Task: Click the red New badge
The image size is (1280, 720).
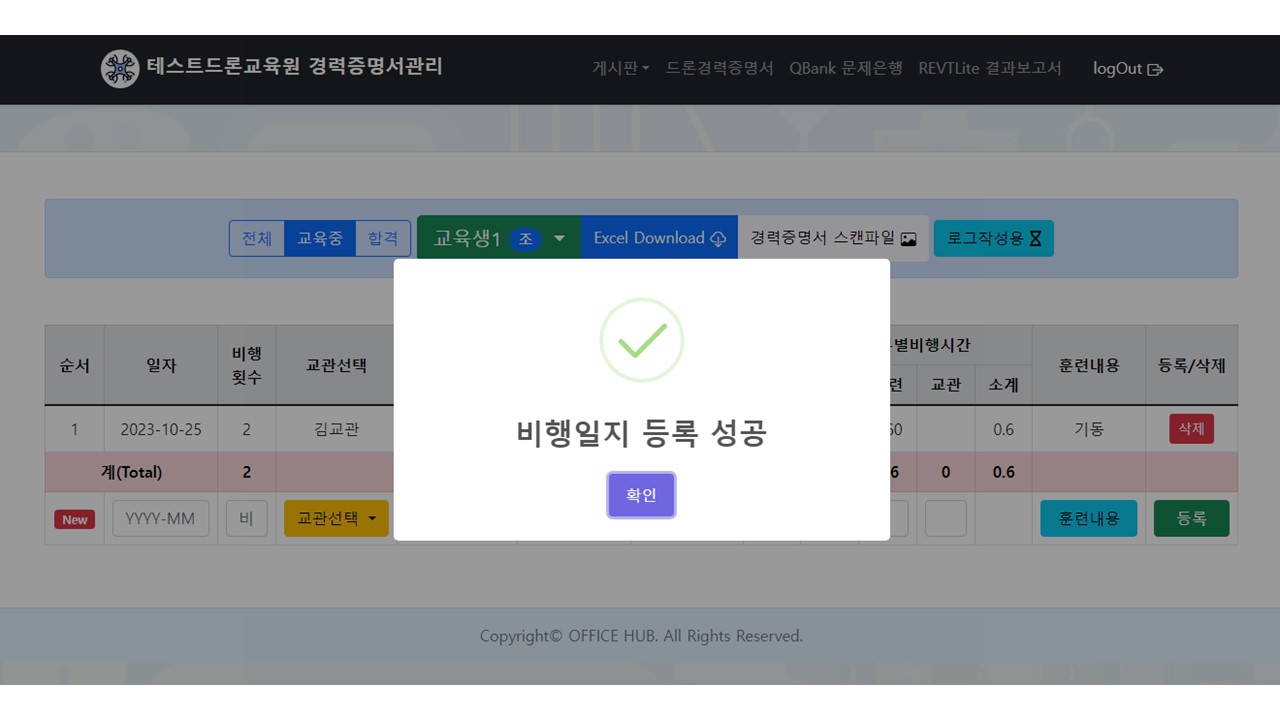Action: pyautogui.click(x=75, y=519)
